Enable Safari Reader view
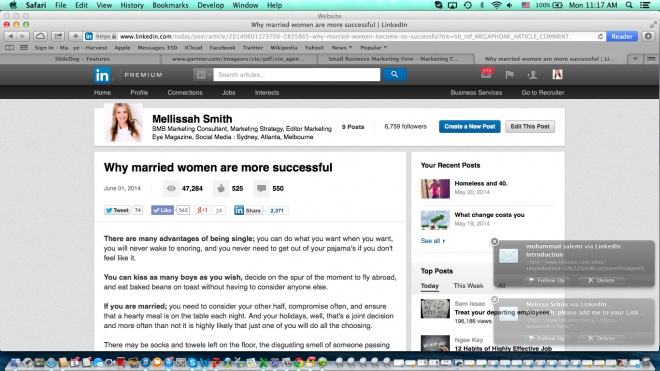This screenshot has width=660, height=371. (x=622, y=36)
